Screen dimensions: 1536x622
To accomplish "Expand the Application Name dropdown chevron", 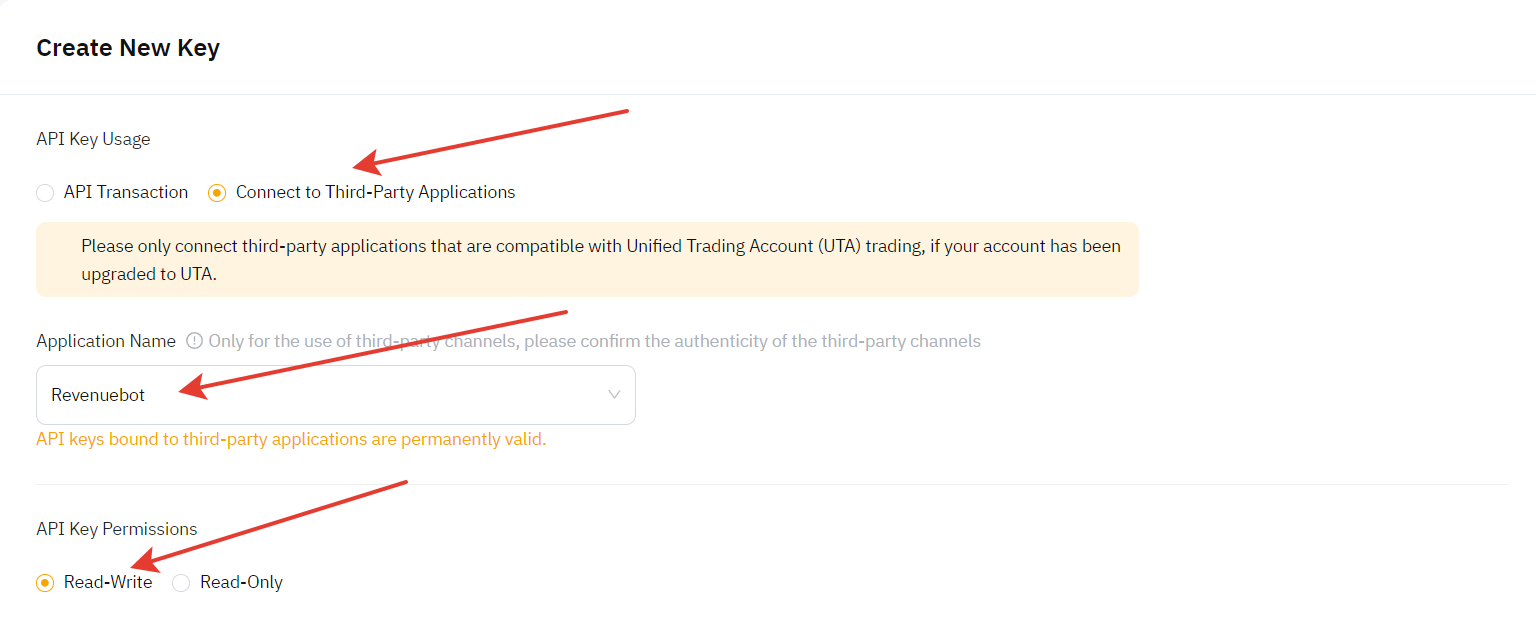I will pyautogui.click(x=615, y=395).
